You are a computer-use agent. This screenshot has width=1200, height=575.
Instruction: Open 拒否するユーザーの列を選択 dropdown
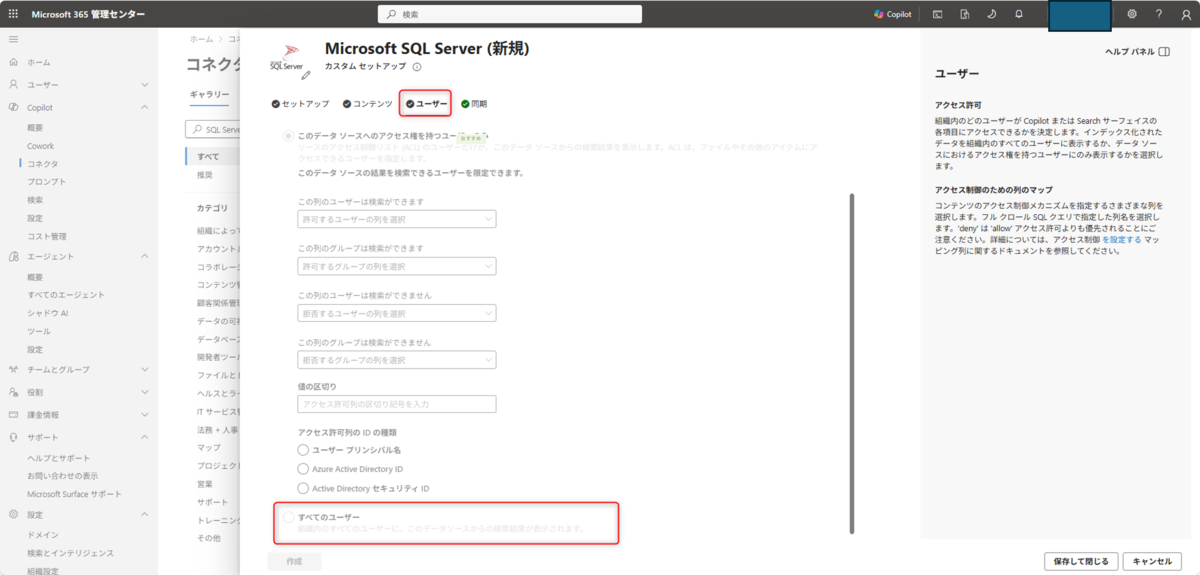click(x=397, y=313)
